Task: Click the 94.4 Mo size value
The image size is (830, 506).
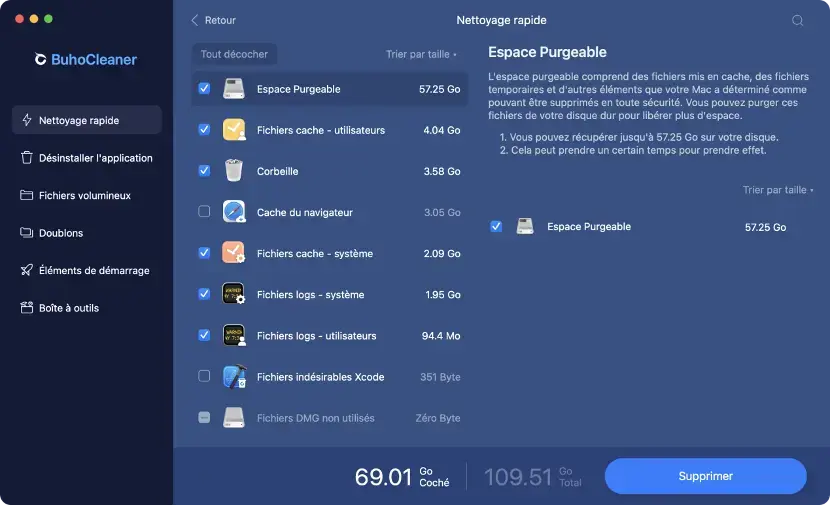Action: 441,336
